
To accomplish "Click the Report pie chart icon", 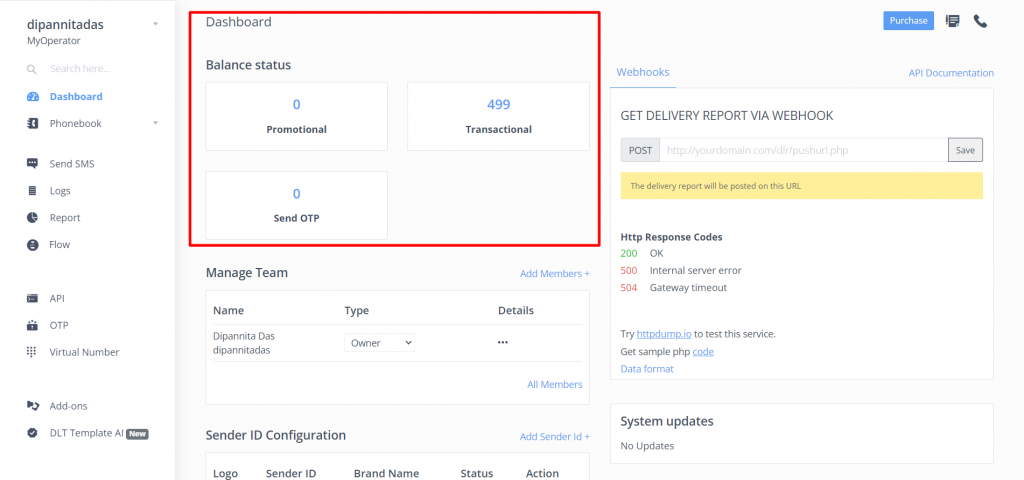I will [33, 217].
